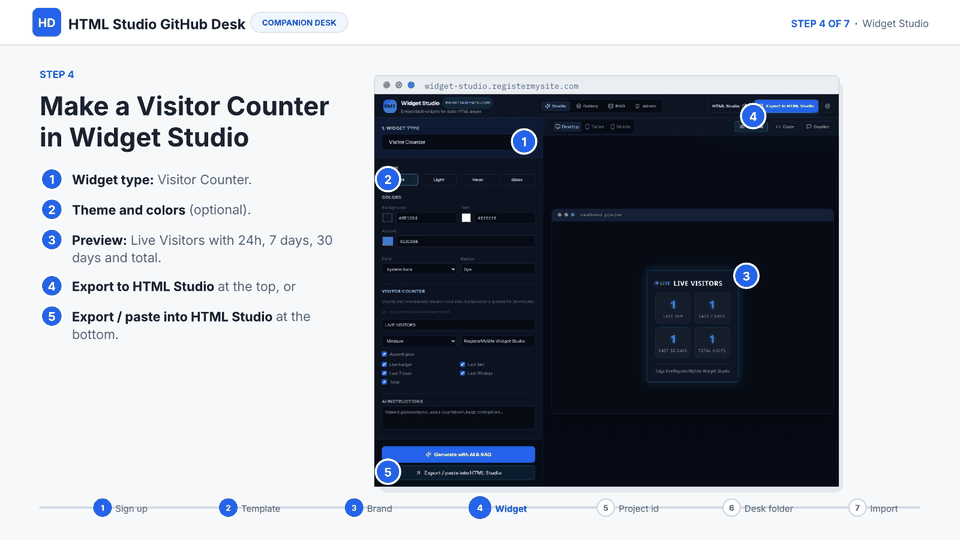Go to step 2 Template
Viewport: 960px width, 540px height.
250,508
